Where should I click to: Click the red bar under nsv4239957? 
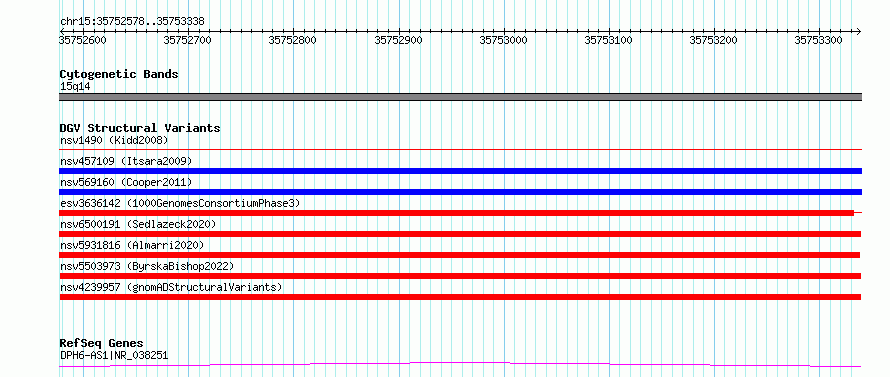460,297
